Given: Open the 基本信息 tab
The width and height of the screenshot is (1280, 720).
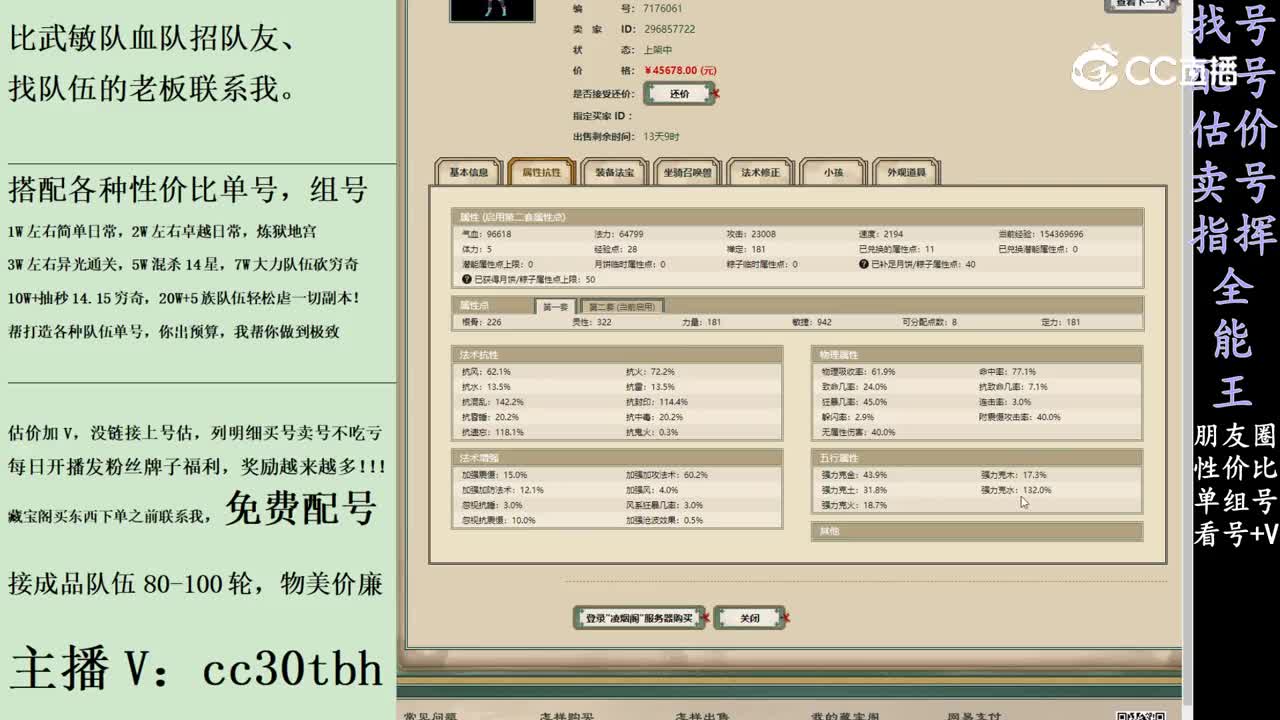Looking at the screenshot, I should click(x=468, y=172).
